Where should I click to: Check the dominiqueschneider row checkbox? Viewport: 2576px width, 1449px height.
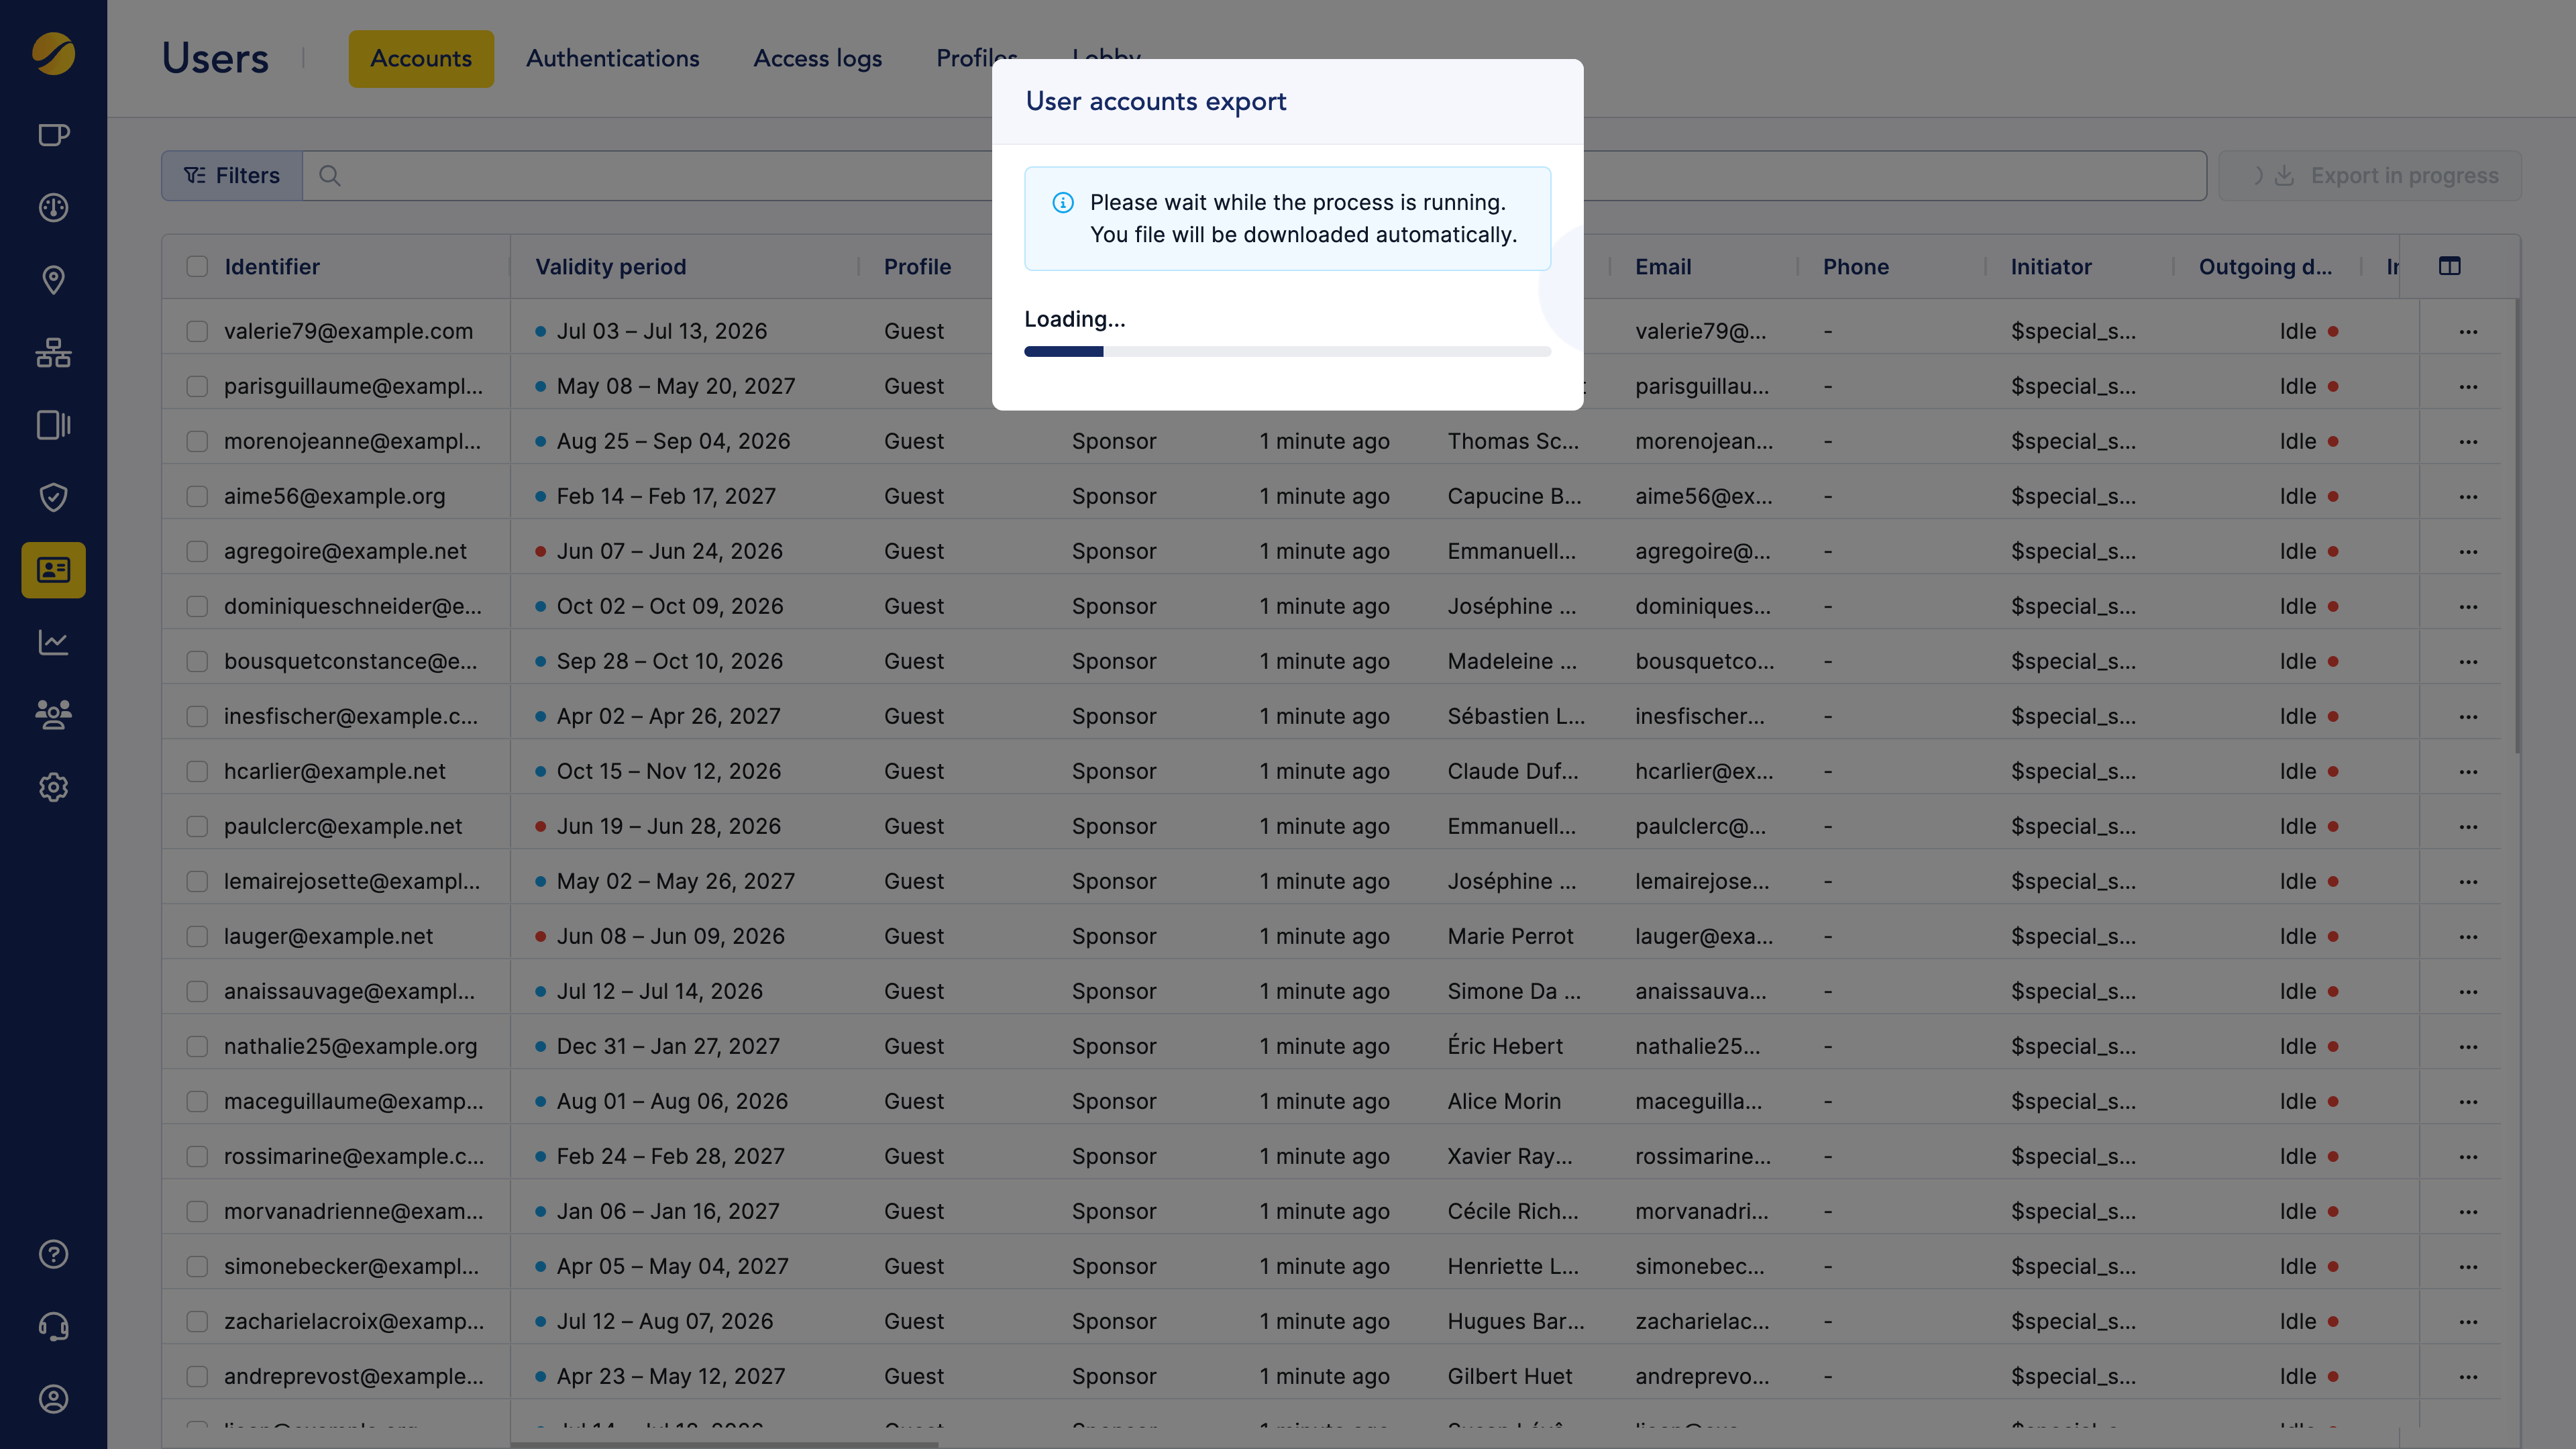pyautogui.click(x=197, y=606)
